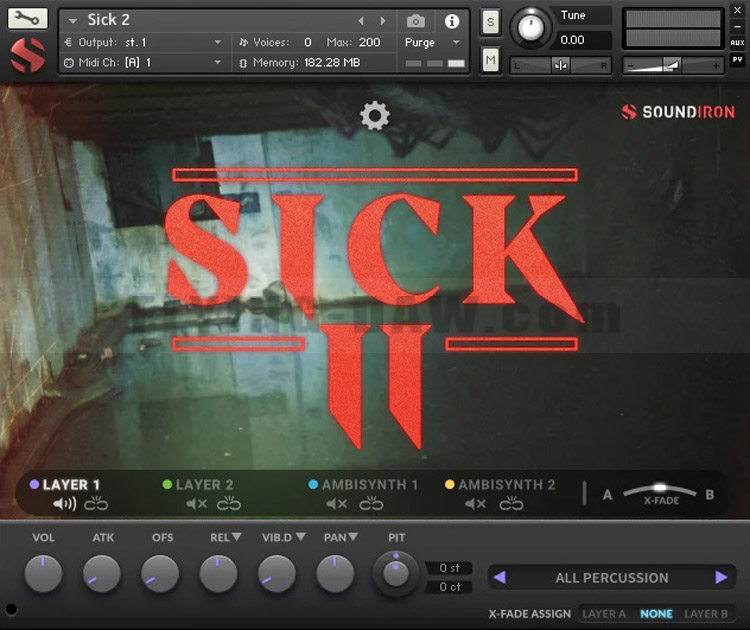Viewport: 750px width, 630px height.
Task: Click the AUX button on the right edge
Action: pos(737,43)
